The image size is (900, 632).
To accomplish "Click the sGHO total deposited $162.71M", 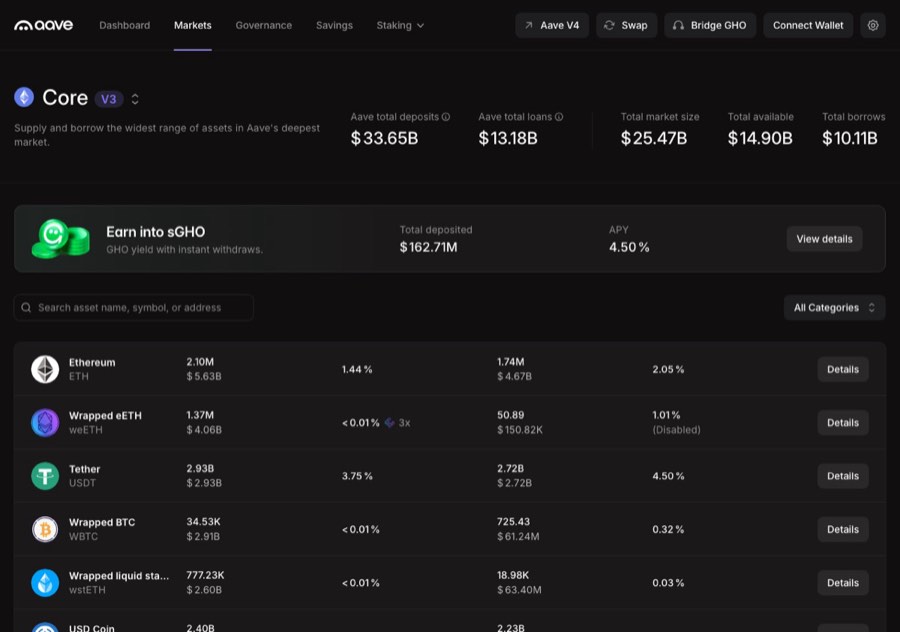I will pos(428,247).
